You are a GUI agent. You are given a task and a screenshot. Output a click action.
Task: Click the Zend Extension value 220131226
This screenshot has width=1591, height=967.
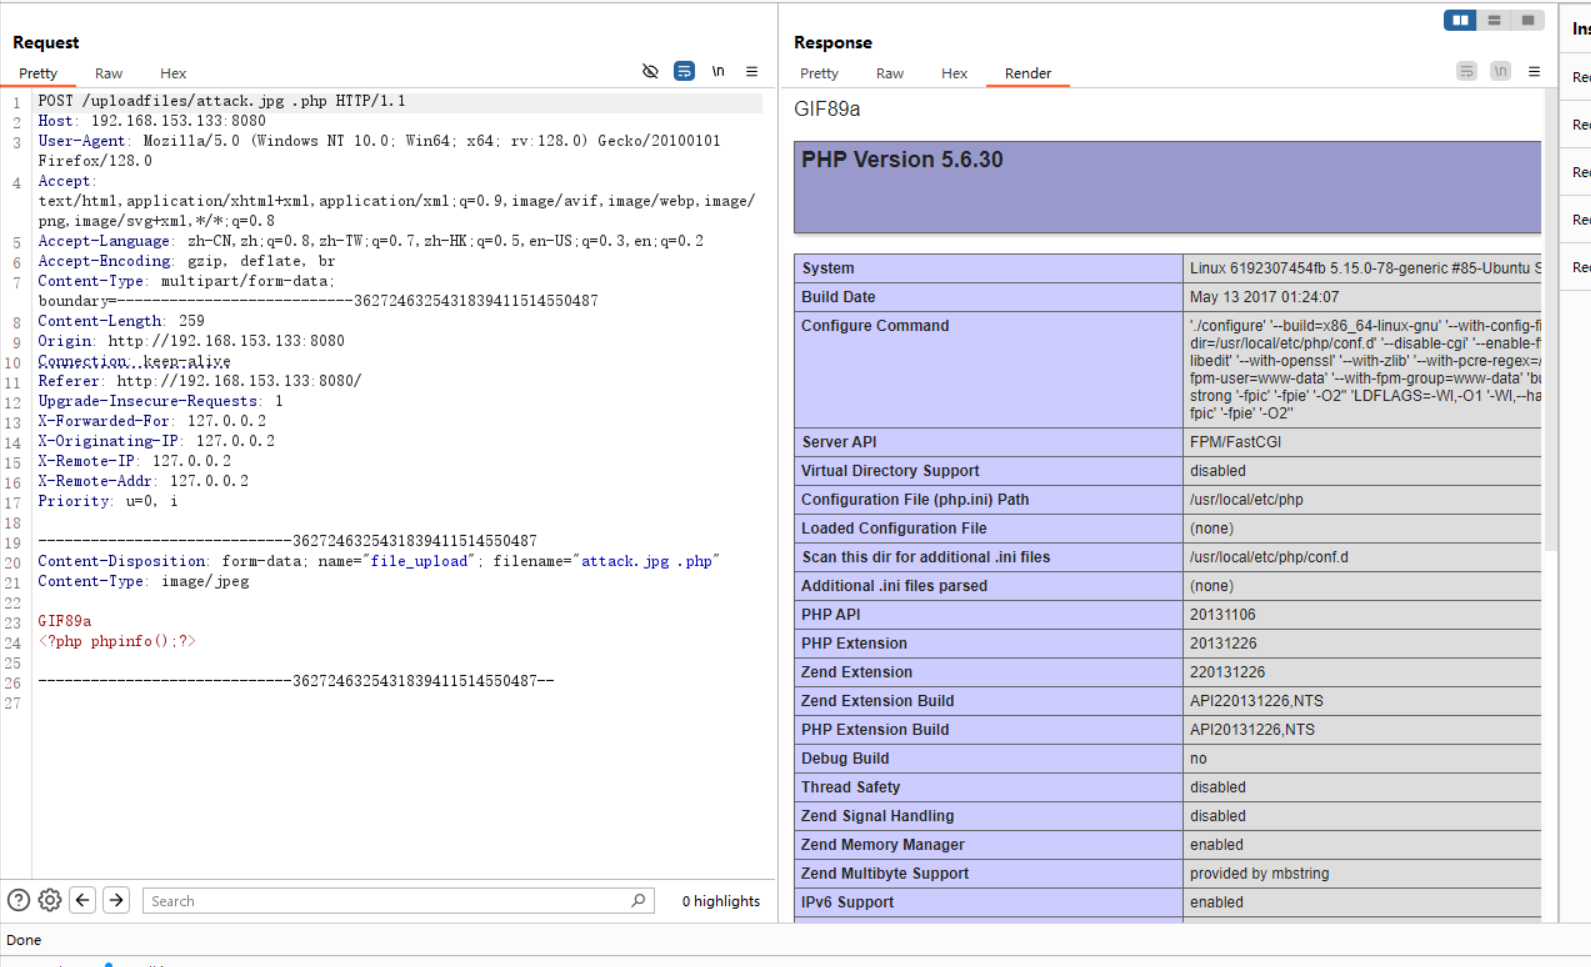1227,672
